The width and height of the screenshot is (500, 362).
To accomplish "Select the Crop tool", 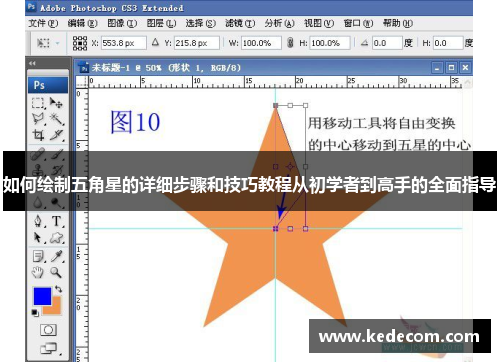I will (x=38, y=135).
